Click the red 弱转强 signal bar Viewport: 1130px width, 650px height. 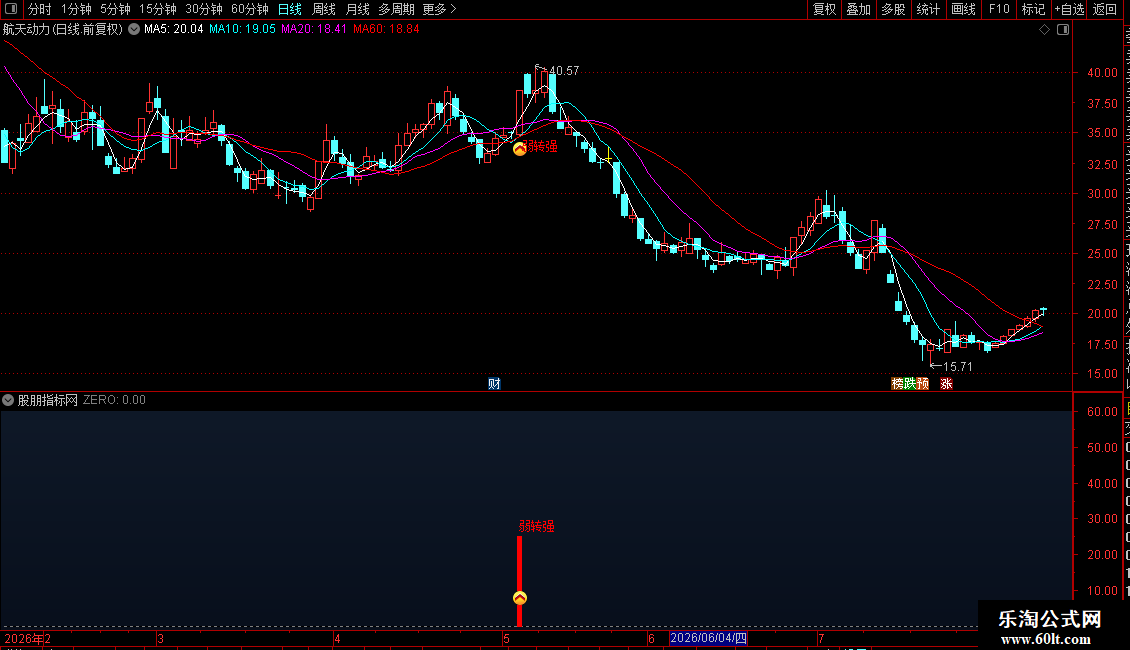pos(520,581)
